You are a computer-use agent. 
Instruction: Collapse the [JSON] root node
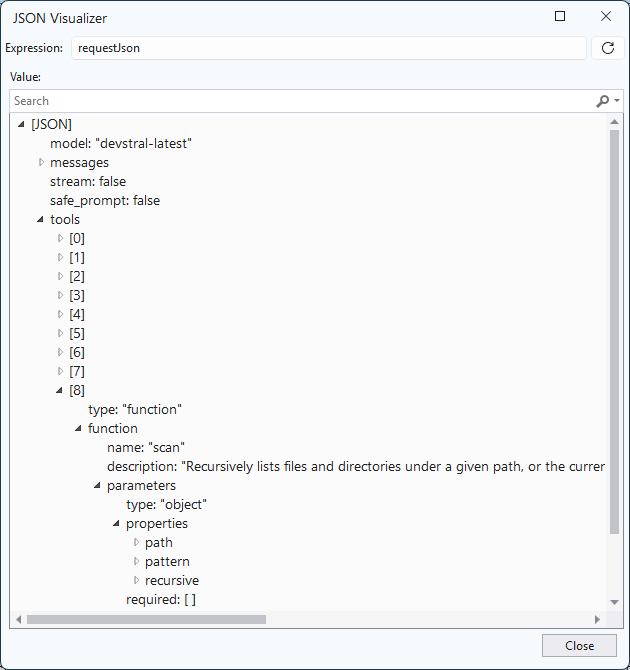pyautogui.click(x=21, y=125)
